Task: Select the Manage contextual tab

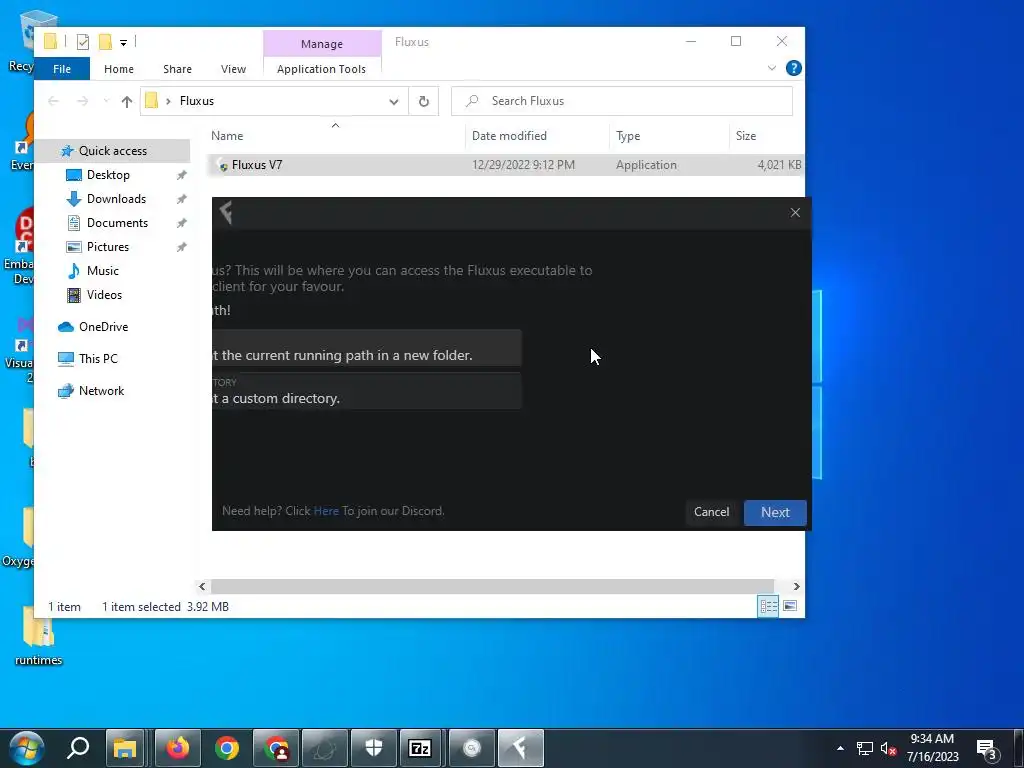Action: pyautogui.click(x=322, y=44)
